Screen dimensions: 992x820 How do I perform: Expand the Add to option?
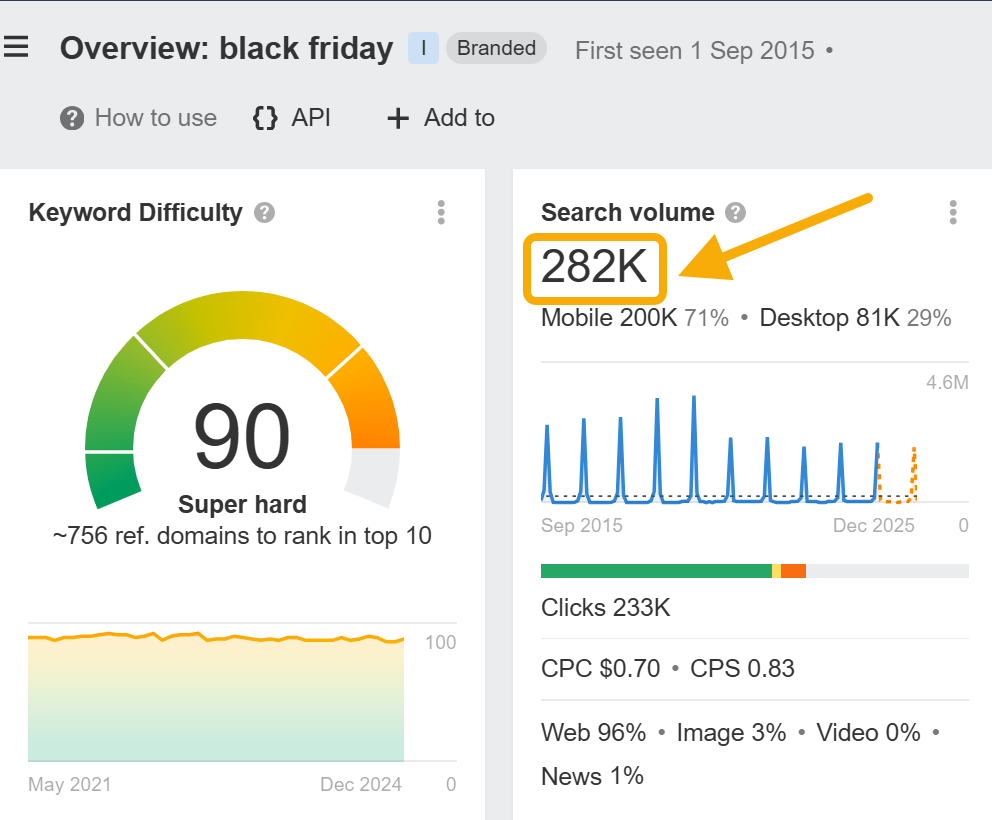(x=441, y=118)
